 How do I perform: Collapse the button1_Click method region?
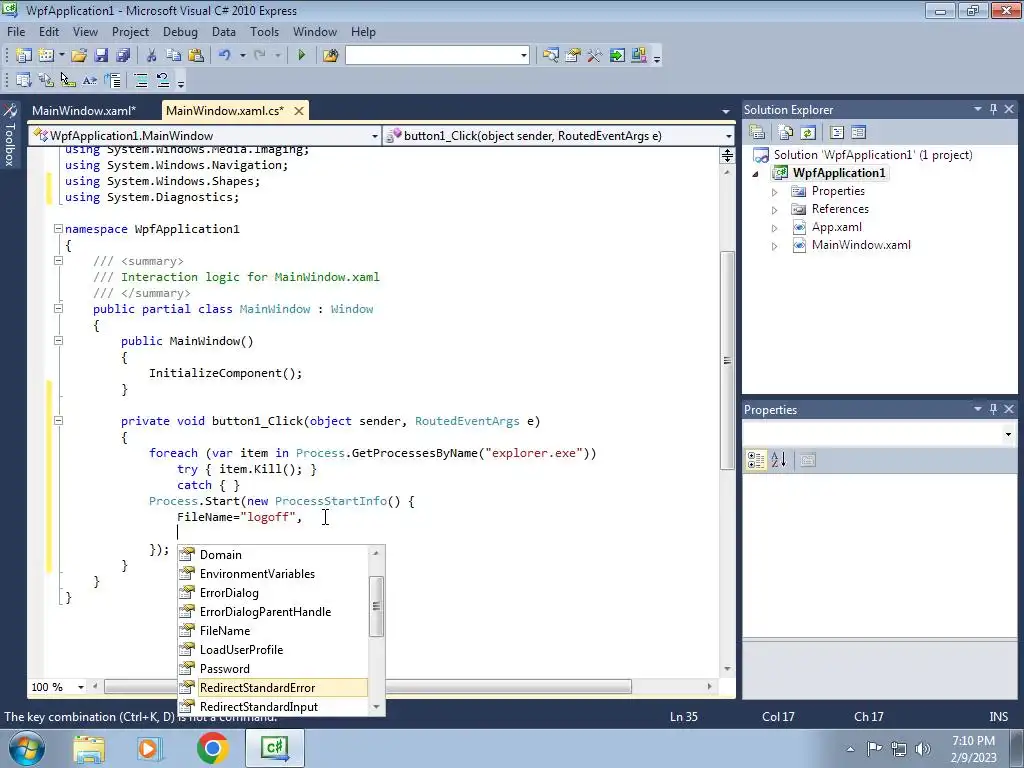pyautogui.click(x=58, y=421)
